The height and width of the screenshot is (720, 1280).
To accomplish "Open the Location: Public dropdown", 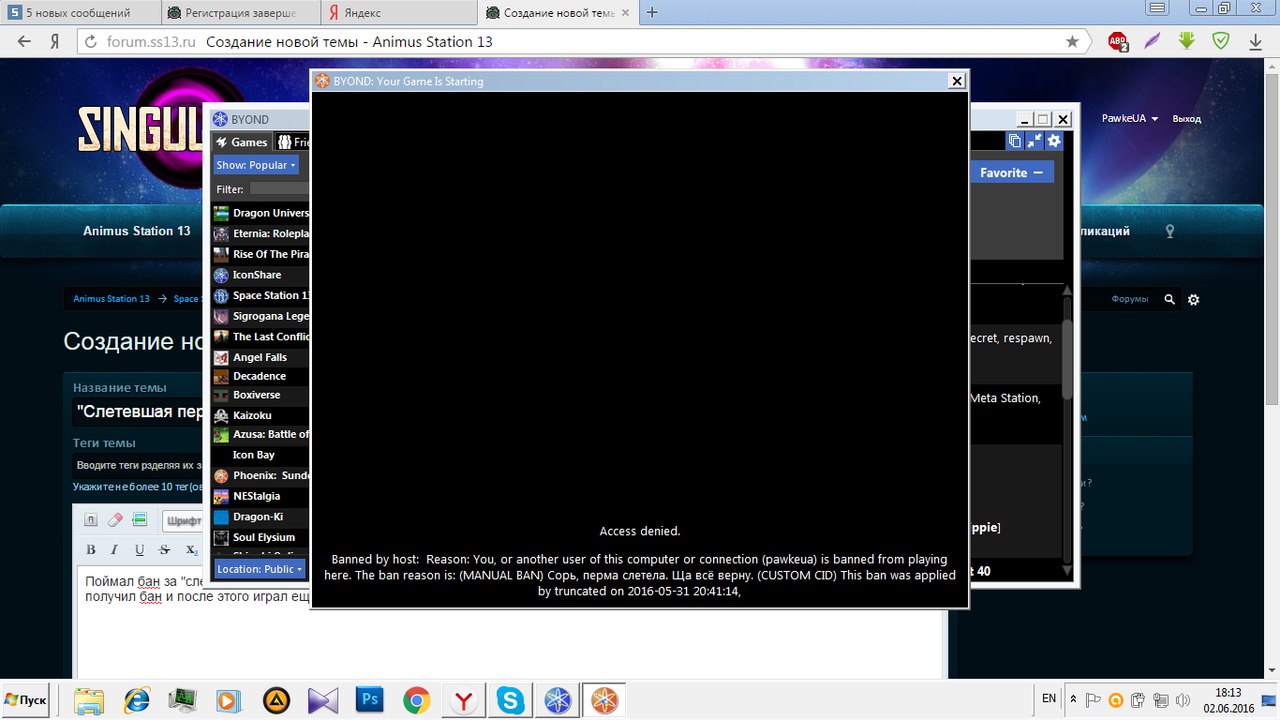I will click(x=260, y=569).
